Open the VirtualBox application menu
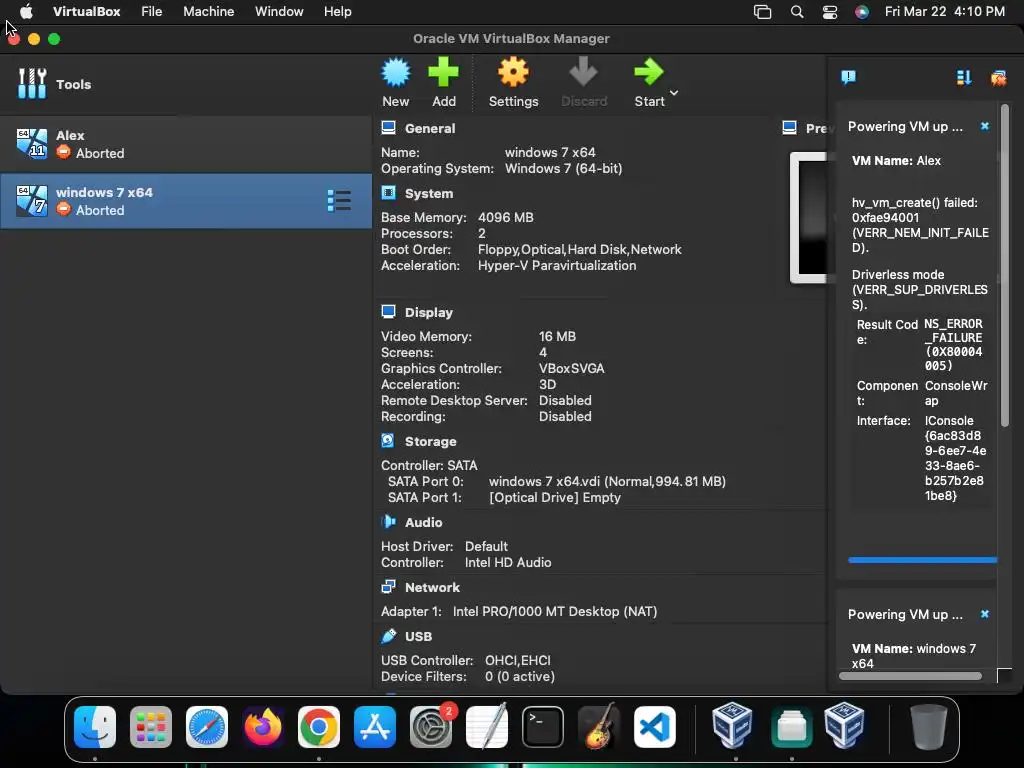The height and width of the screenshot is (768, 1024). pos(86,11)
